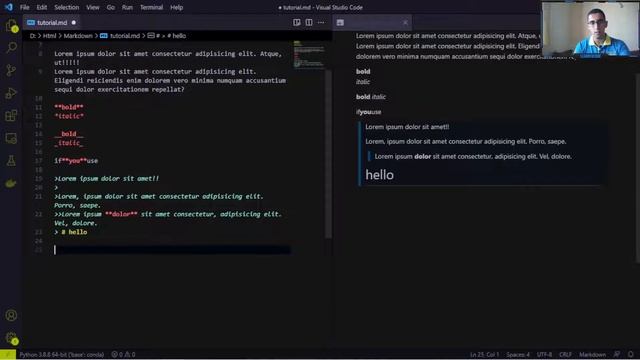The width and height of the screenshot is (640, 360).
Task: Expand the tutorial.md breadcrumb item
Action: (120, 36)
